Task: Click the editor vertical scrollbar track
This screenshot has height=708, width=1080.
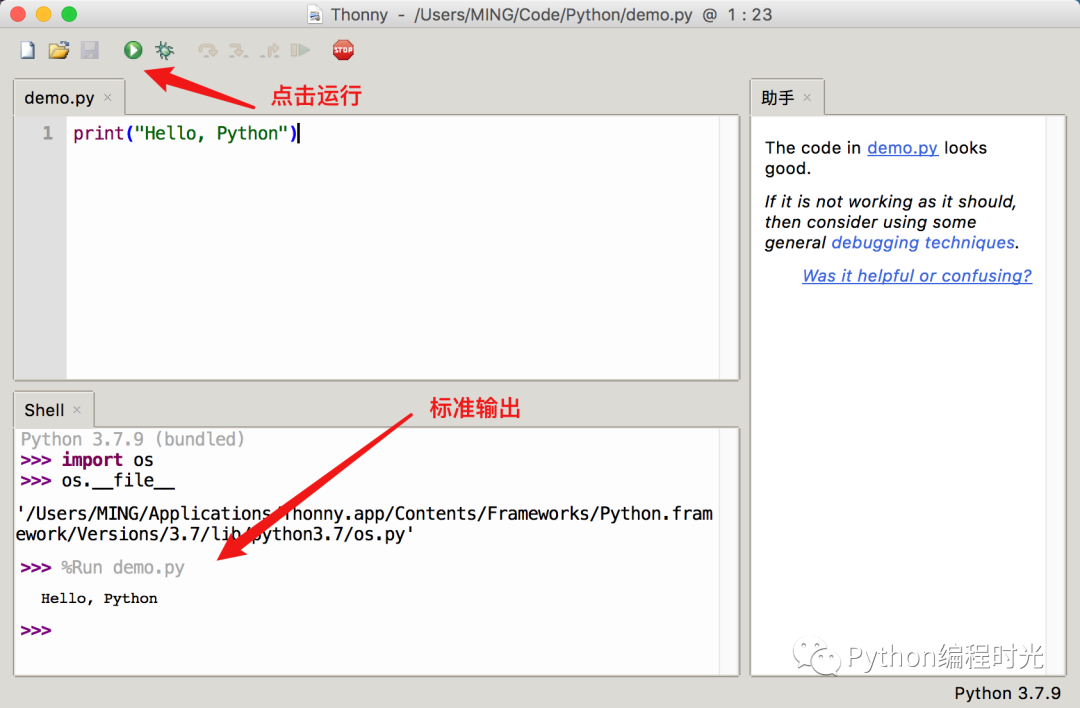Action: pyautogui.click(x=729, y=248)
